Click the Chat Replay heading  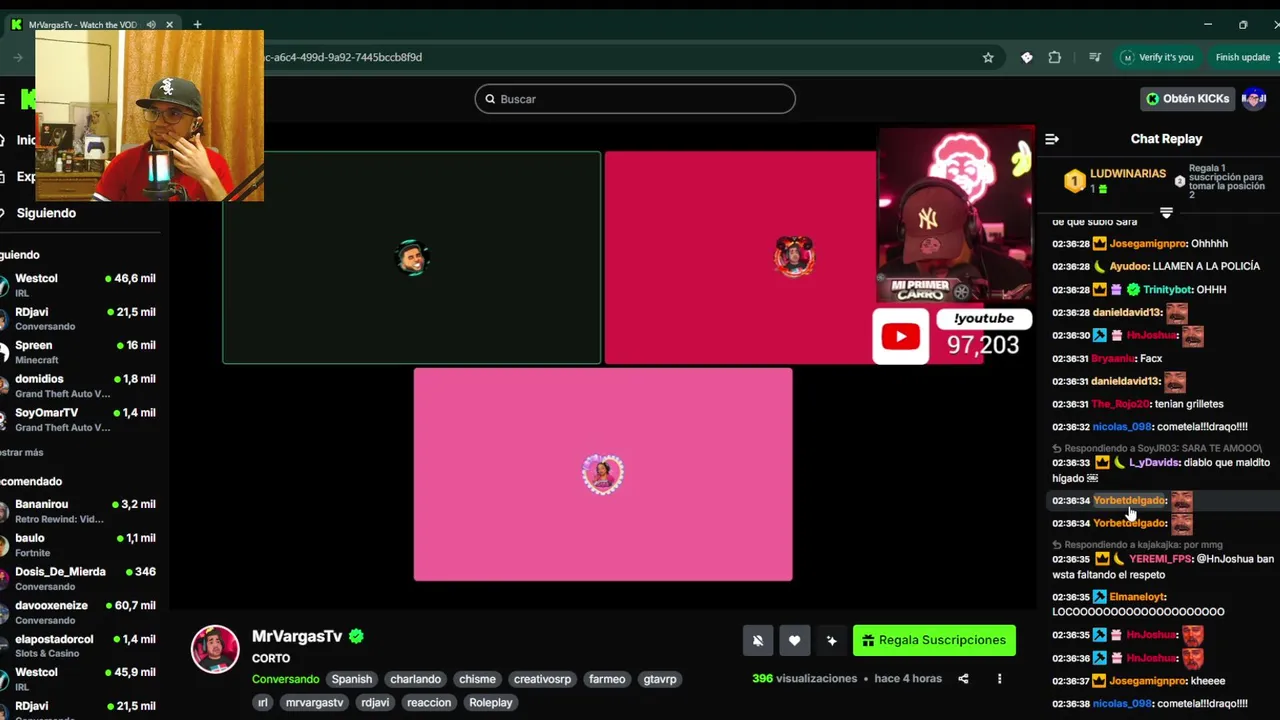click(x=1166, y=139)
